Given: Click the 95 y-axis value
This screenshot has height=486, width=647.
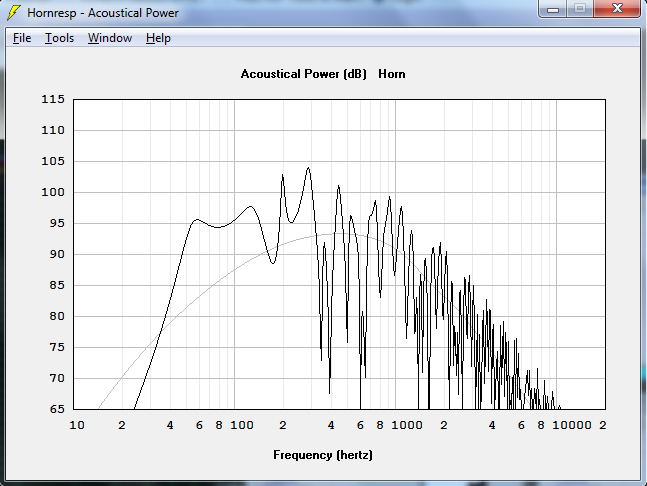Looking at the screenshot, I should pos(57,223).
